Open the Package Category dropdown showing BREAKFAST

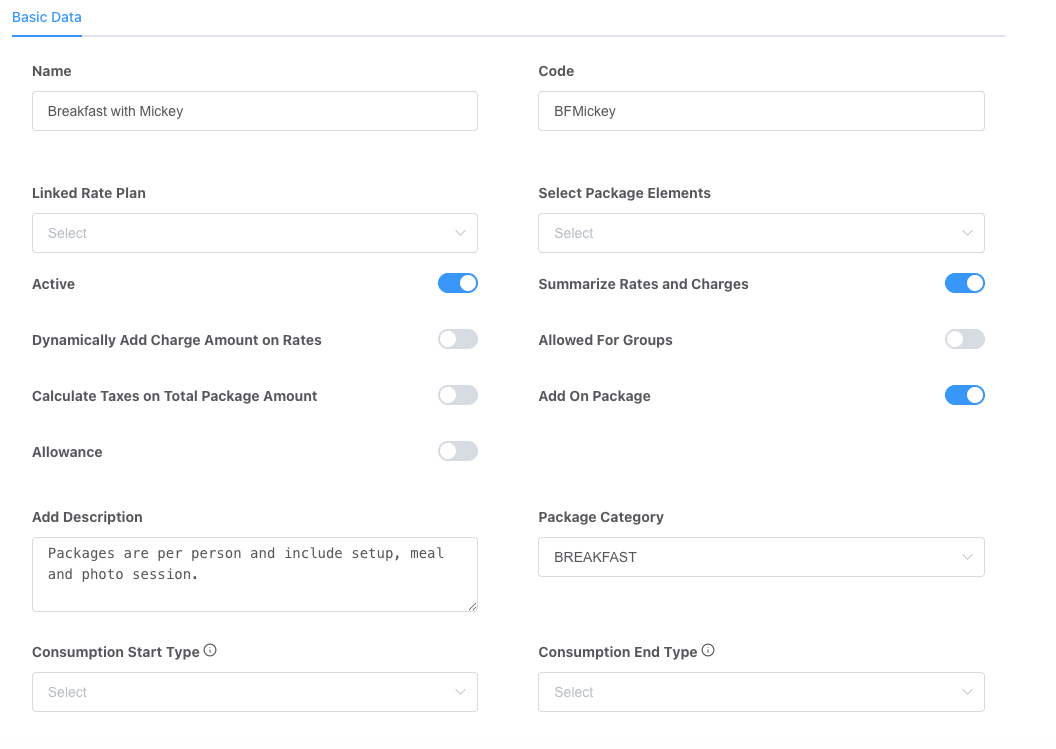coord(760,557)
